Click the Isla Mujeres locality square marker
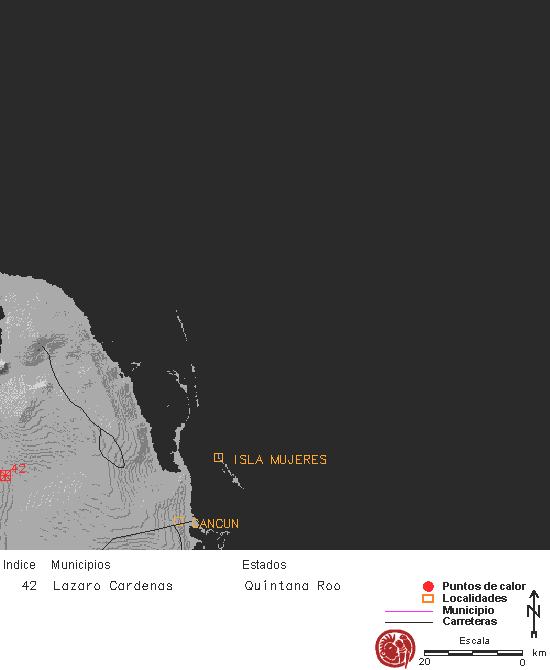The width and height of the screenshot is (550, 670). [218, 458]
